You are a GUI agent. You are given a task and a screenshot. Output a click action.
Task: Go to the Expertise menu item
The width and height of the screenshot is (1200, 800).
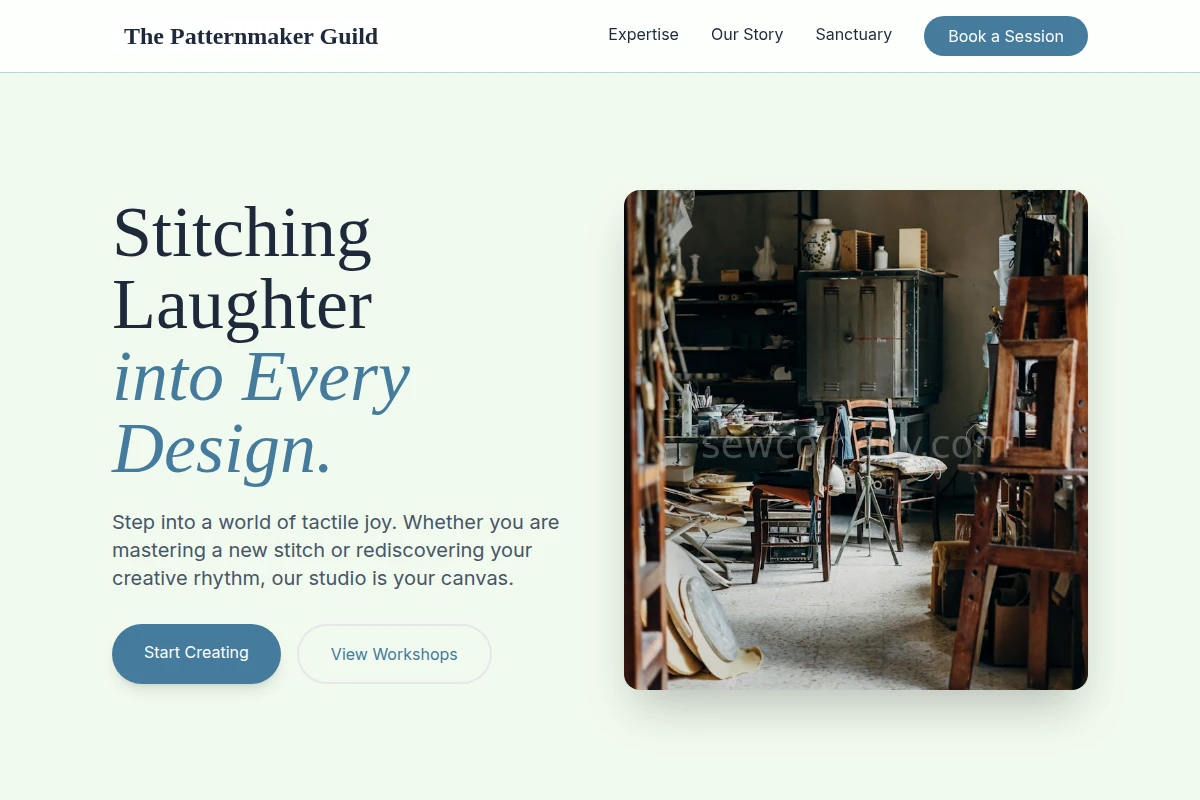coord(643,34)
